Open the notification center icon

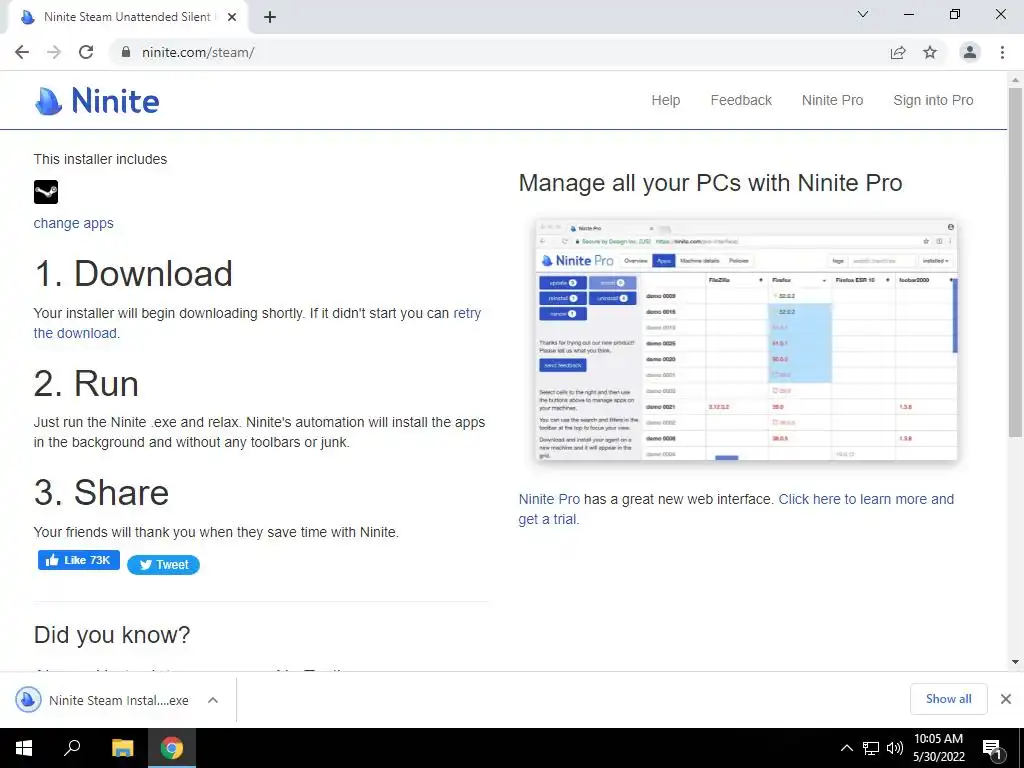[x=992, y=749]
